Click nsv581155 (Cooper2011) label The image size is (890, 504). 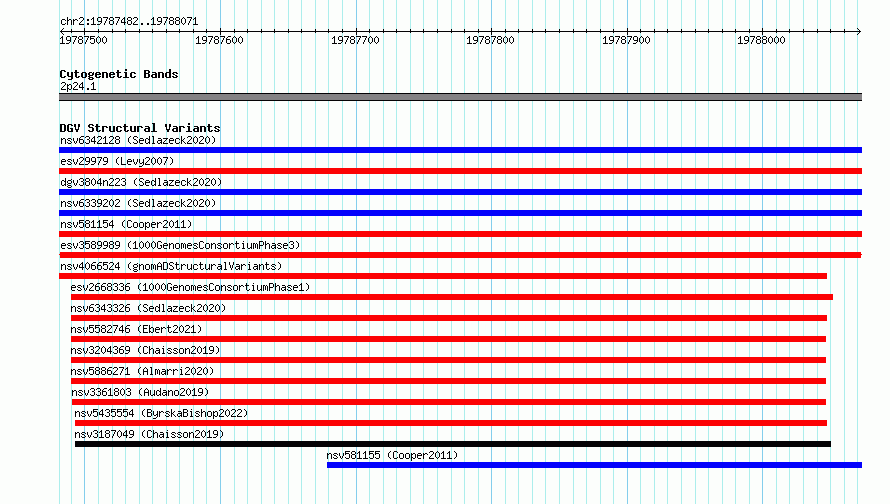click(x=392, y=455)
